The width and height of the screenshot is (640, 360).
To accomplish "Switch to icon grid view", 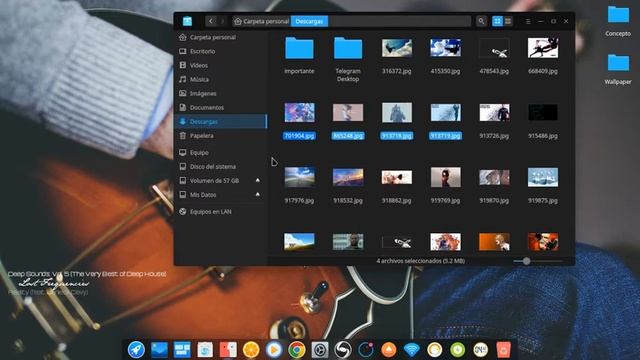I will tap(497, 21).
